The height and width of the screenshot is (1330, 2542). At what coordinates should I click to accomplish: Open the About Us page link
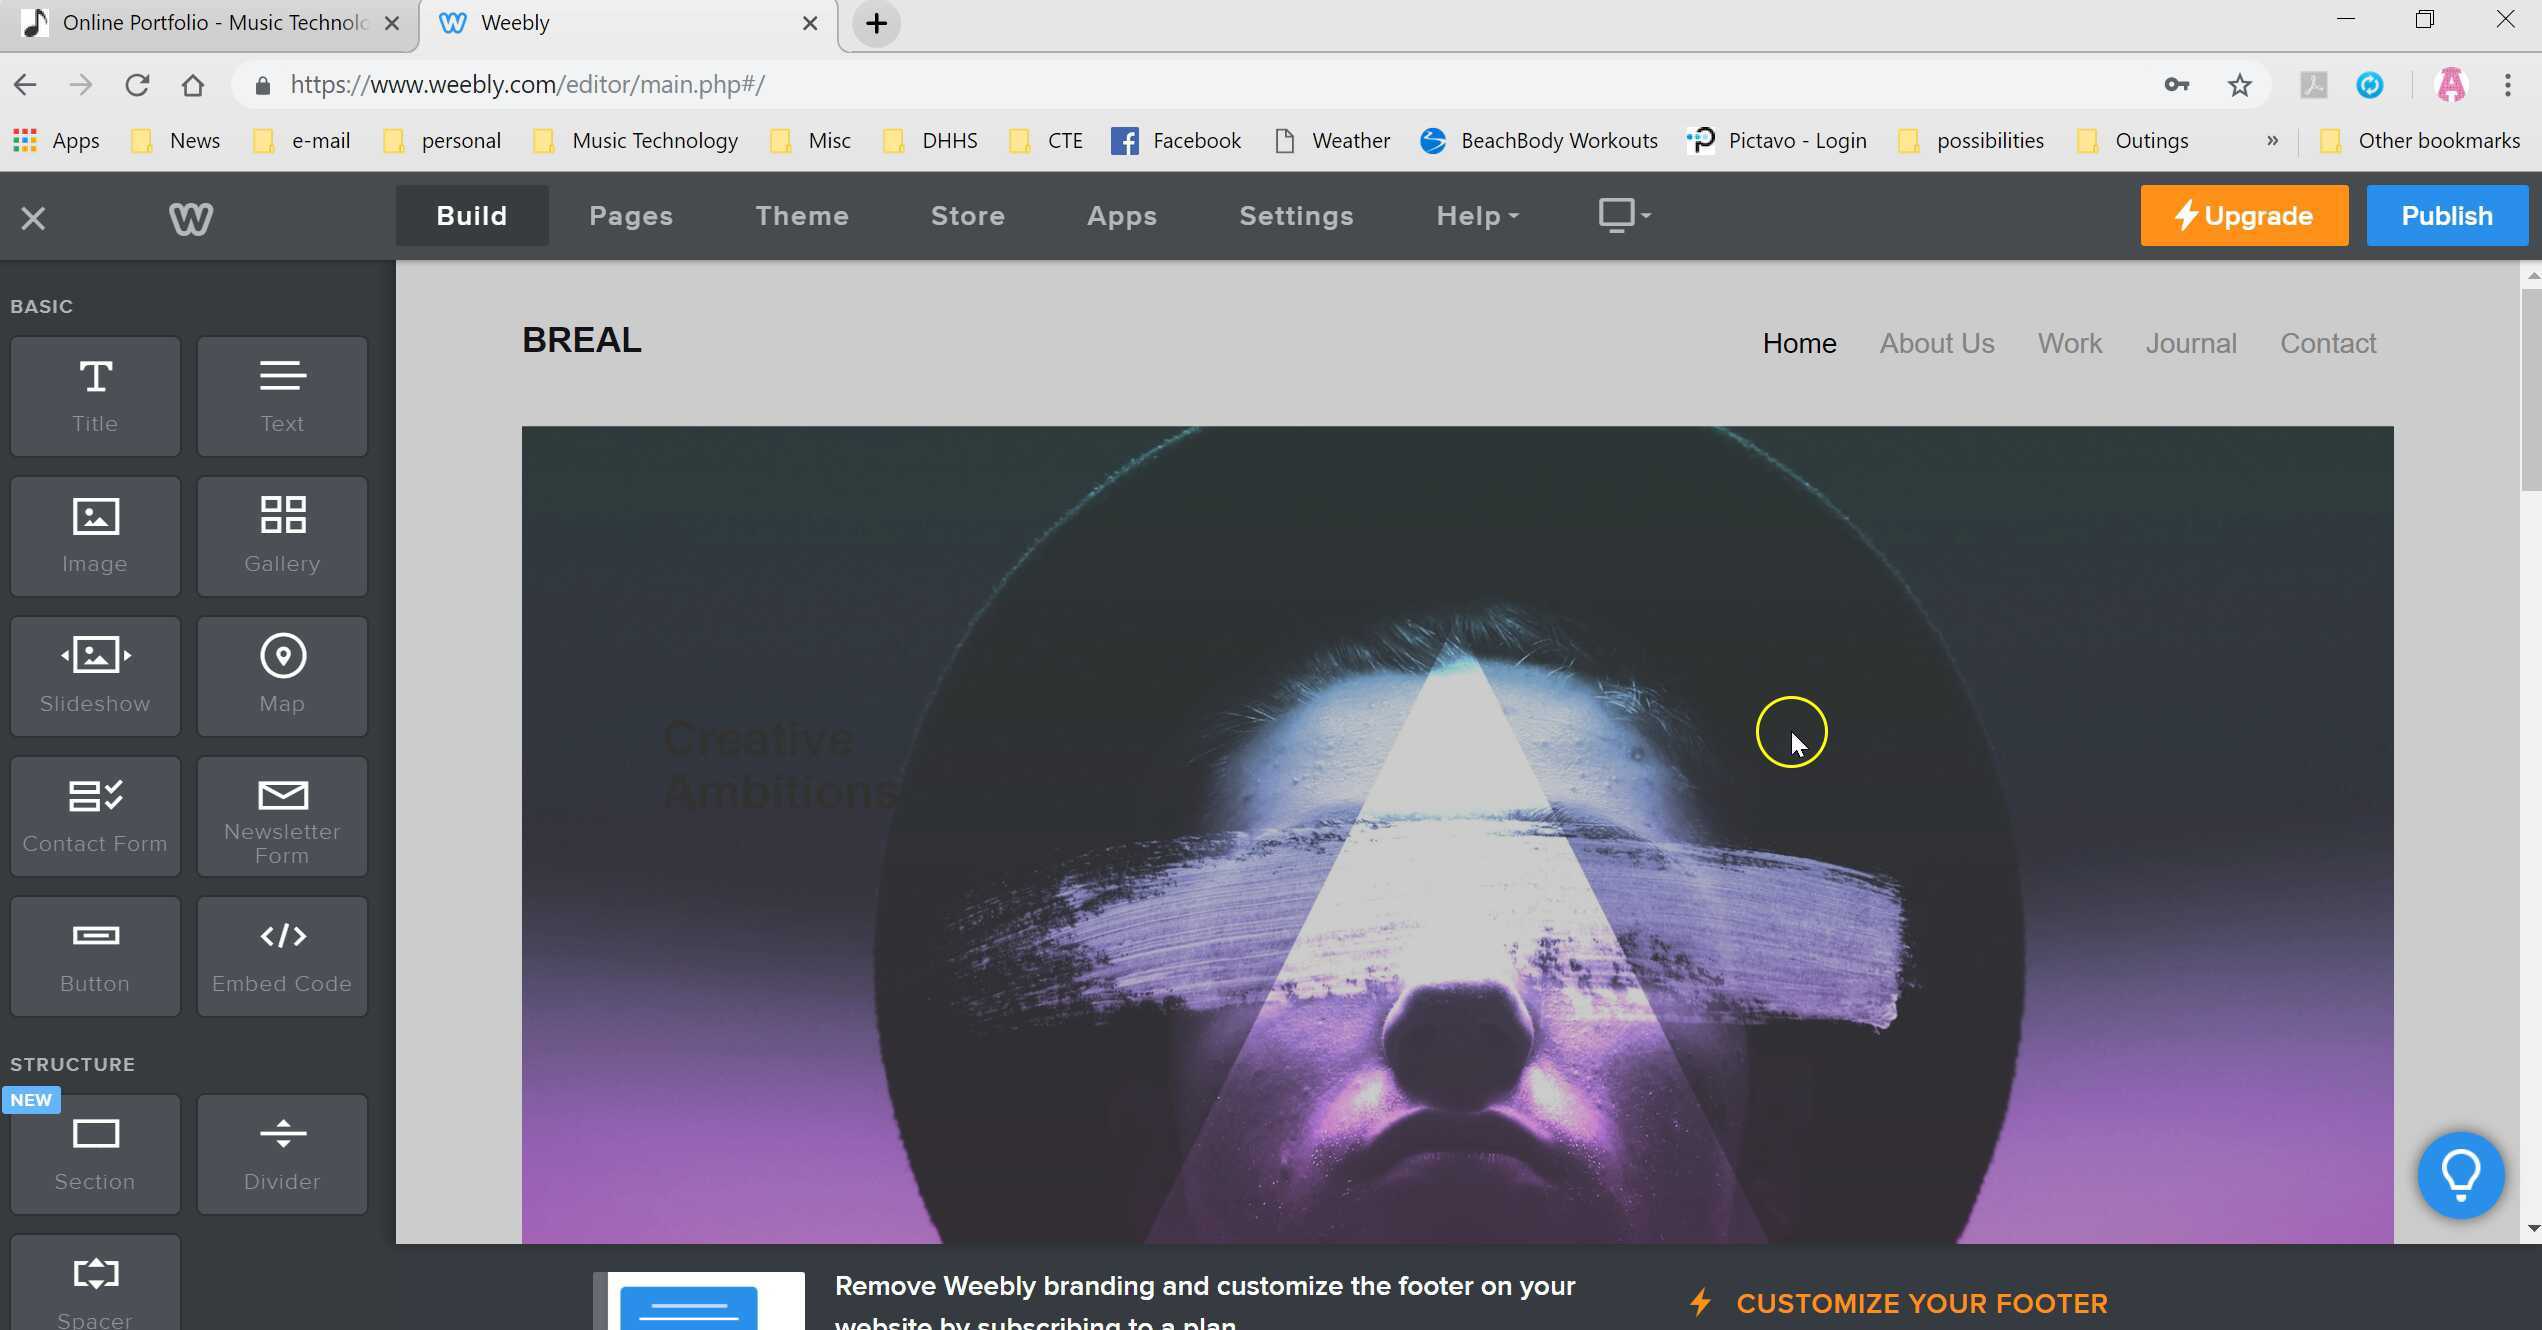tap(1936, 343)
